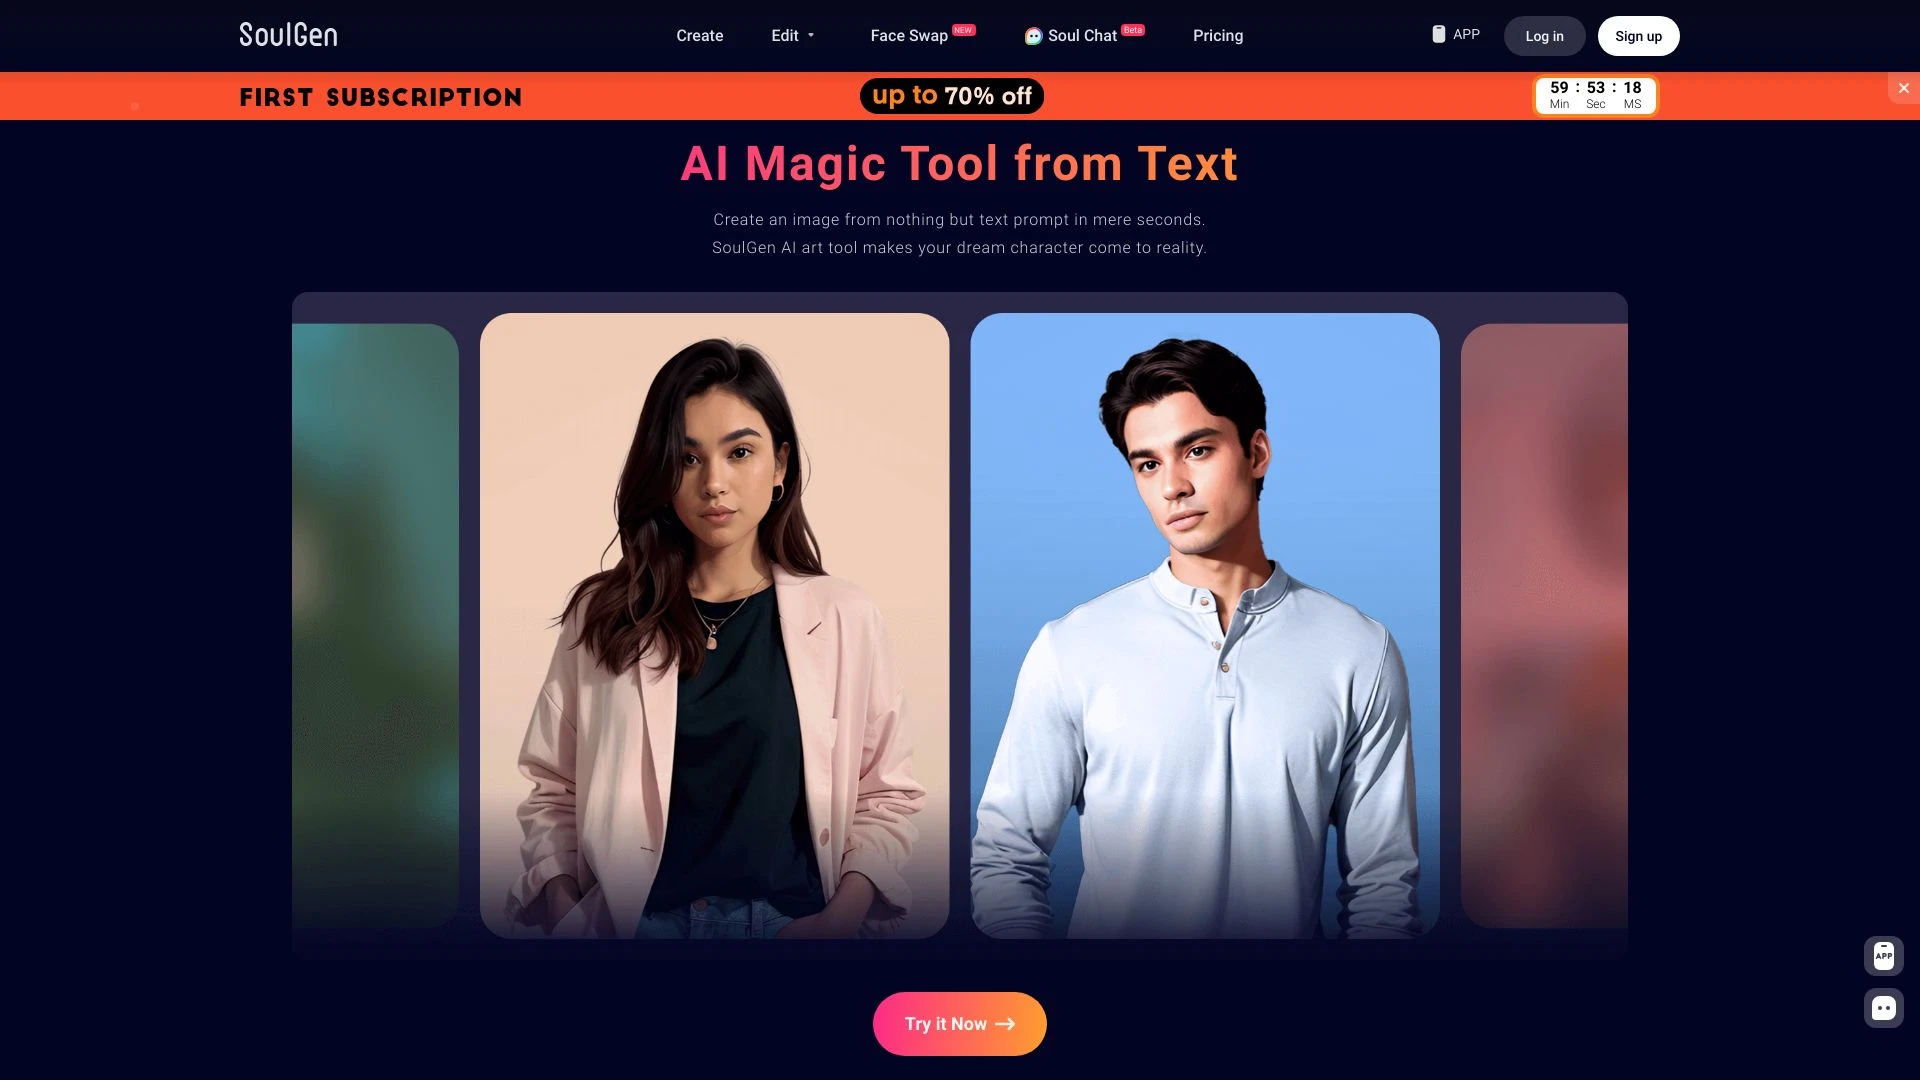Click the Sign up button

click(1638, 36)
